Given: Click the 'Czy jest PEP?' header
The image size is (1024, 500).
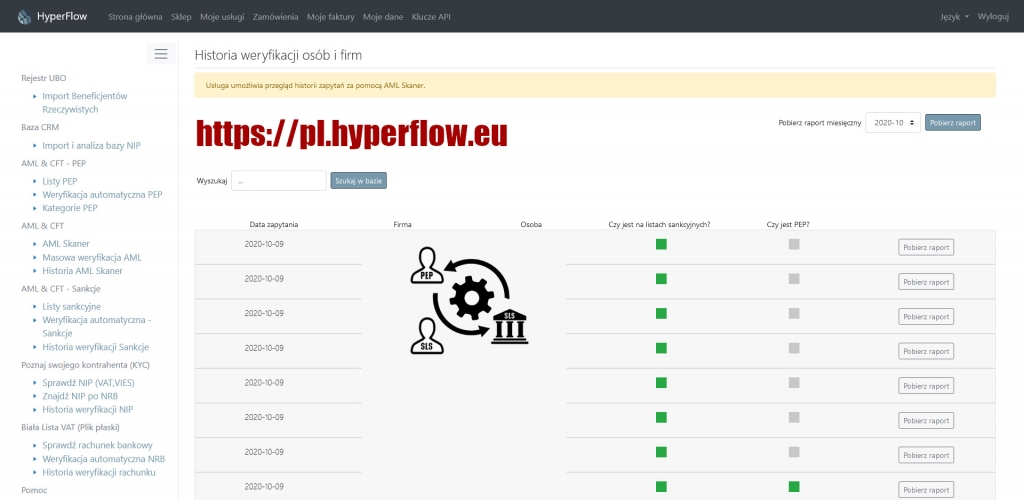Looking at the screenshot, I should click(788, 225).
